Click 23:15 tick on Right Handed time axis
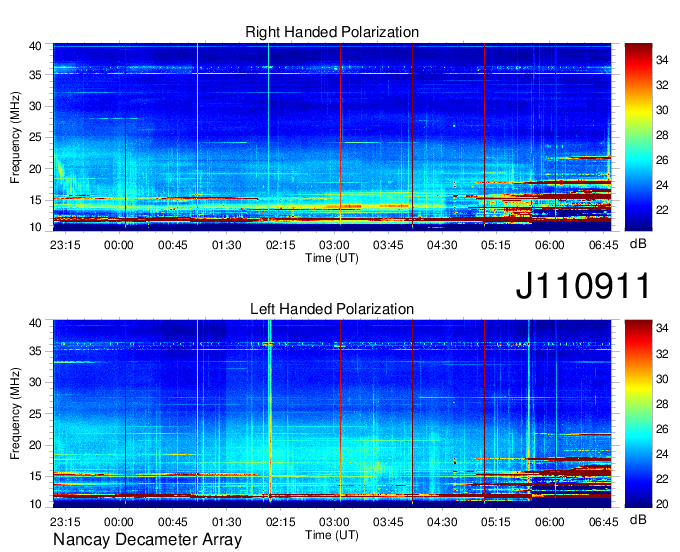Screen dimensions: 680x552 [65, 245]
